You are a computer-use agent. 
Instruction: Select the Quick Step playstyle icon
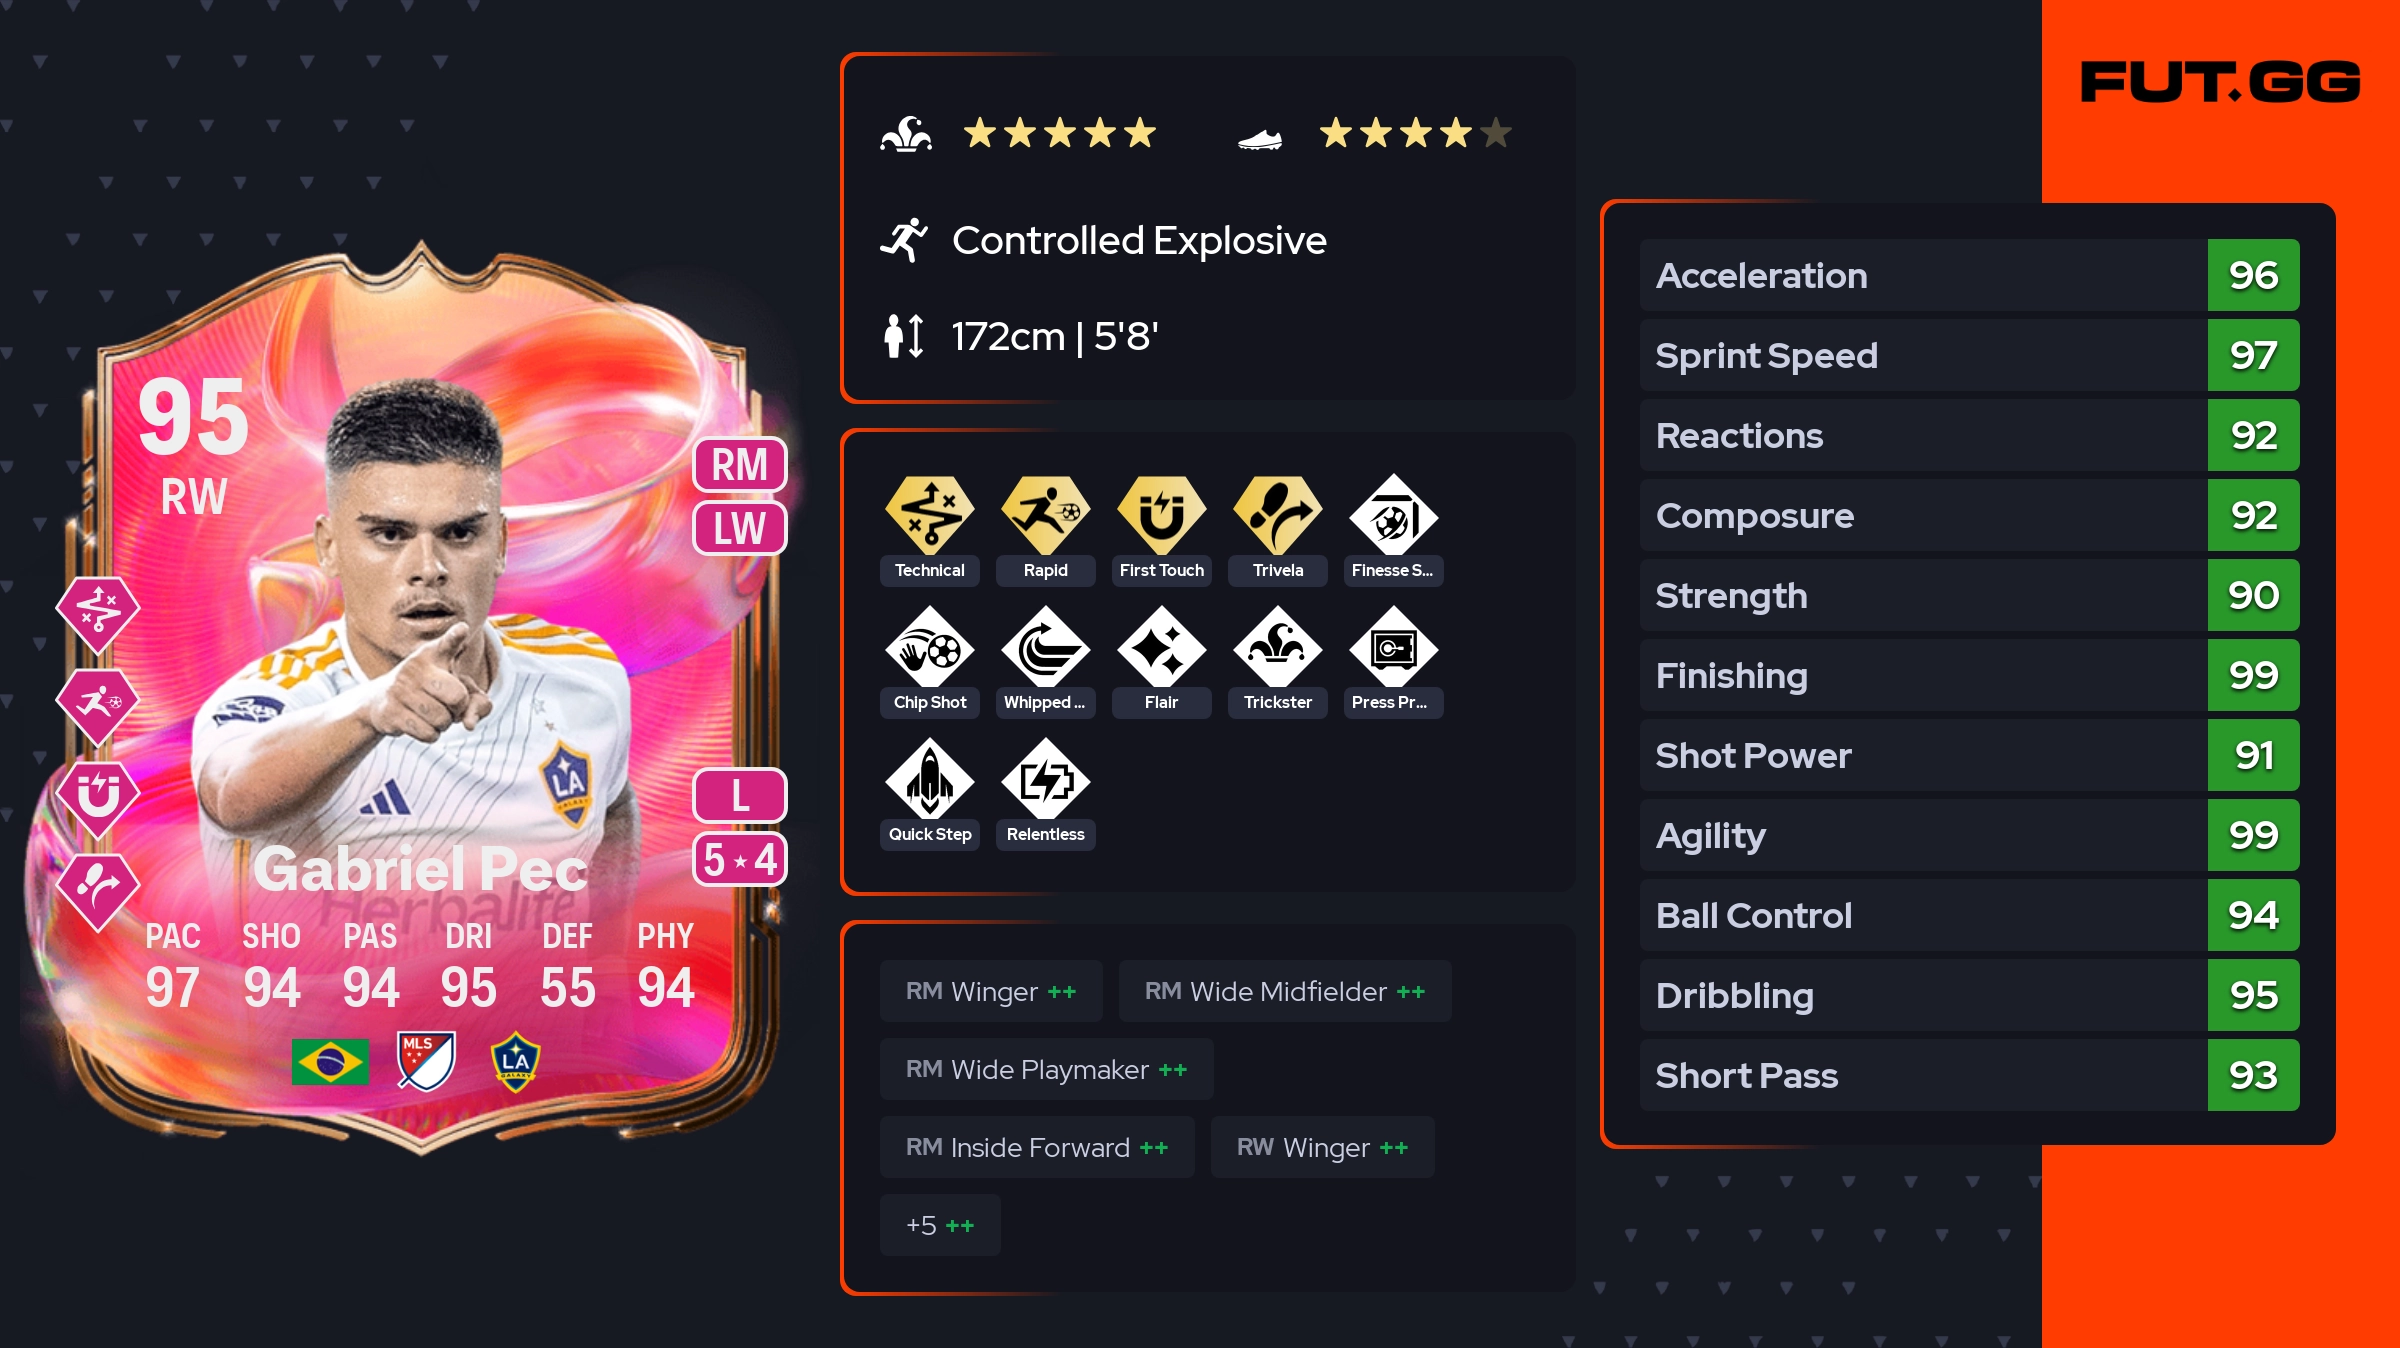tap(929, 779)
